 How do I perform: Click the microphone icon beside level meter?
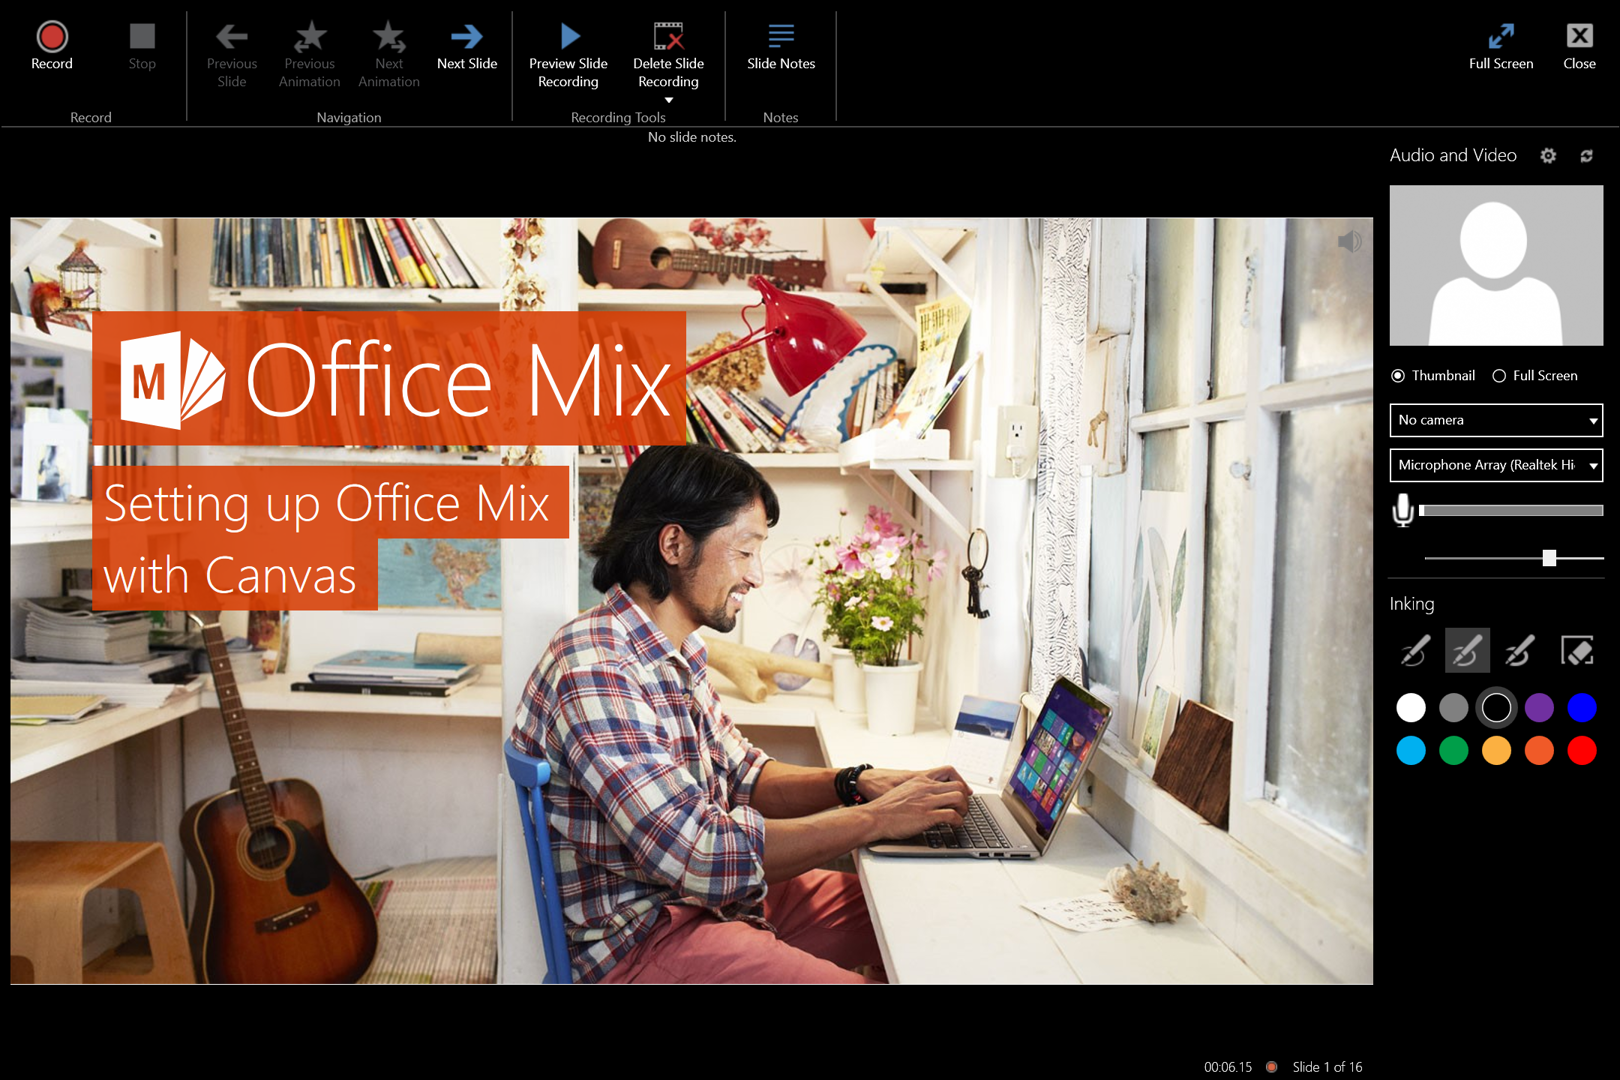[1403, 510]
